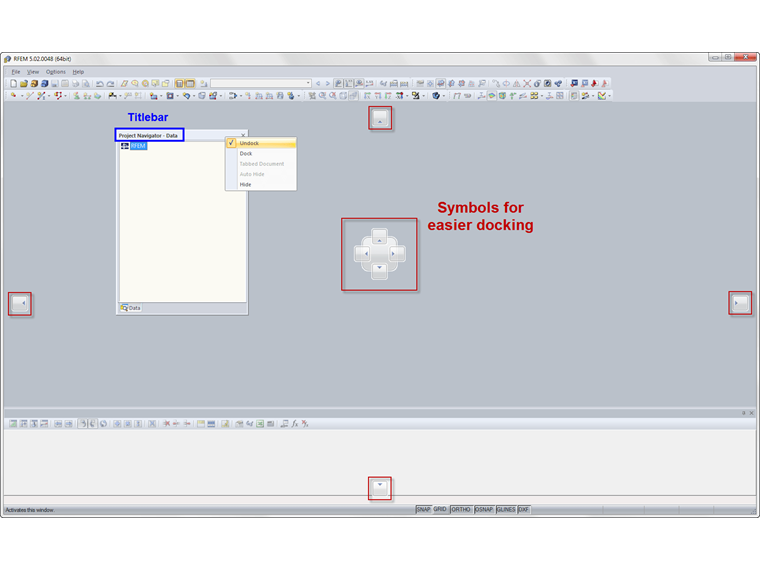
Task: Open the dropdown arrow beside the four yellow squares icon
Action: pyautogui.click(x=542, y=96)
